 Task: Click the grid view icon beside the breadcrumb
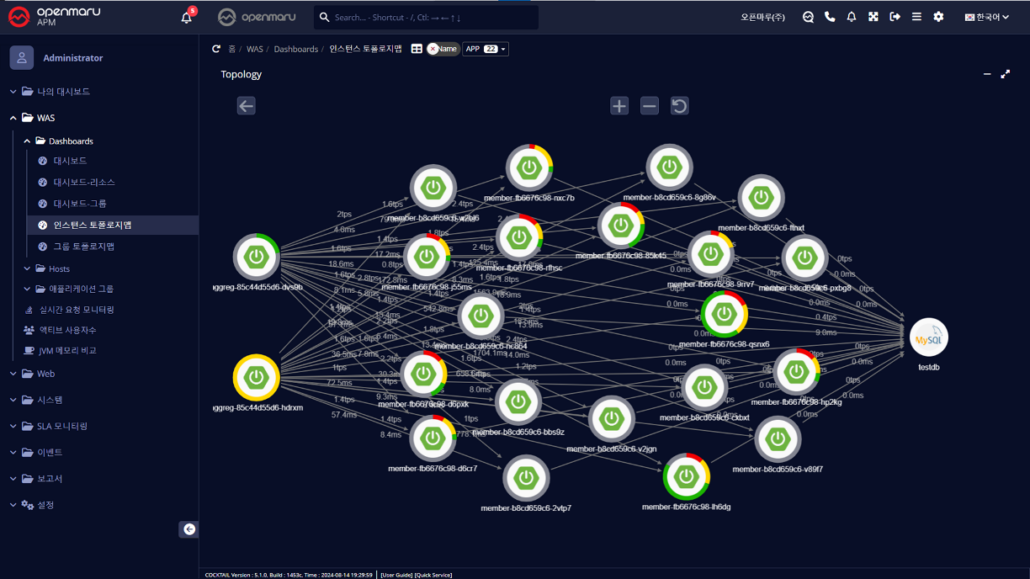pyautogui.click(x=416, y=48)
